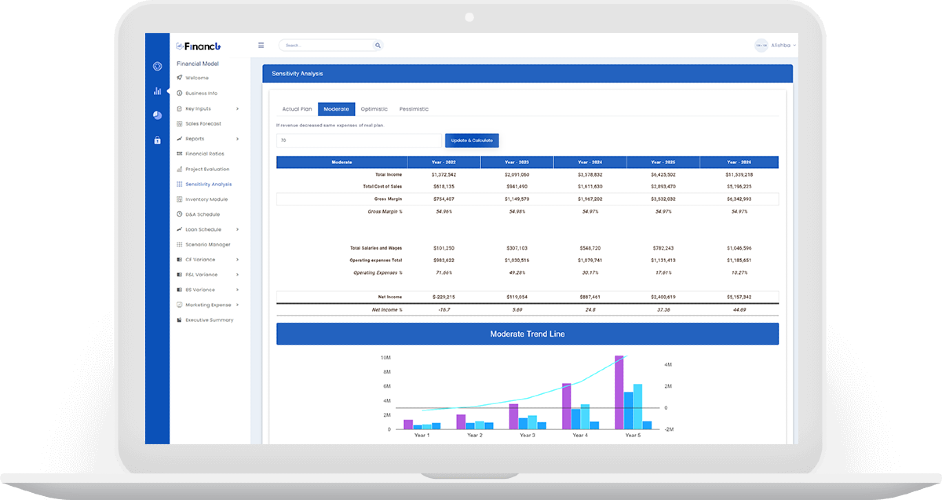Click the Total Income row label
Viewport: 942px width, 500px height.
click(x=389, y=175)
